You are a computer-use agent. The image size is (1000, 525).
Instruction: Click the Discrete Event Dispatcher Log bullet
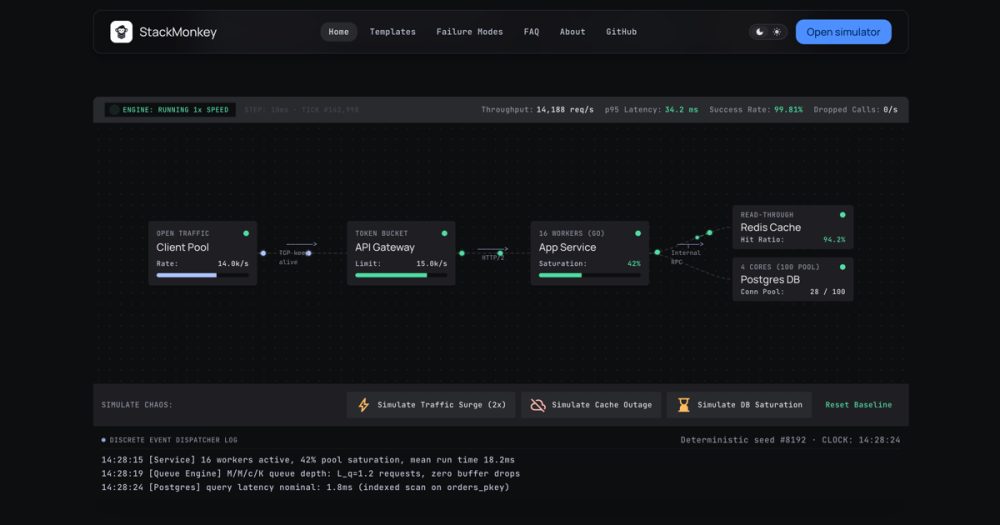tap(103, 440)
